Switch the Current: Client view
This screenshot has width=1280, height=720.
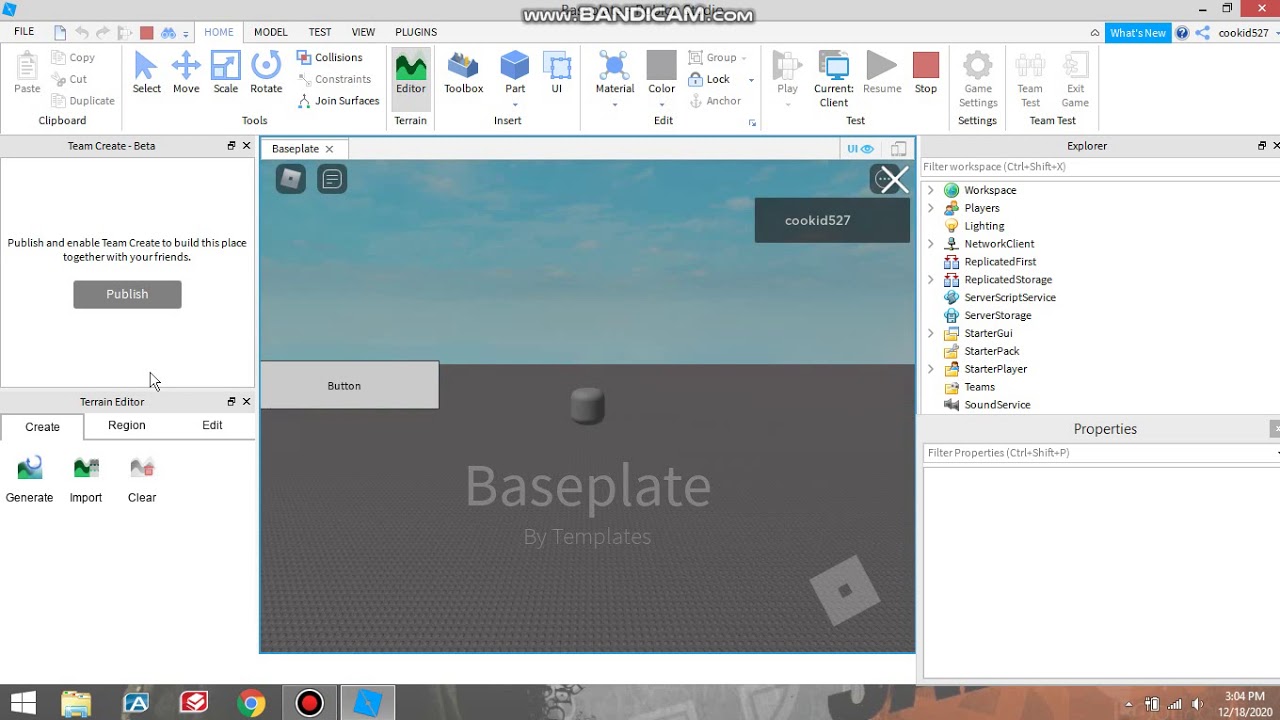(834, 80)
